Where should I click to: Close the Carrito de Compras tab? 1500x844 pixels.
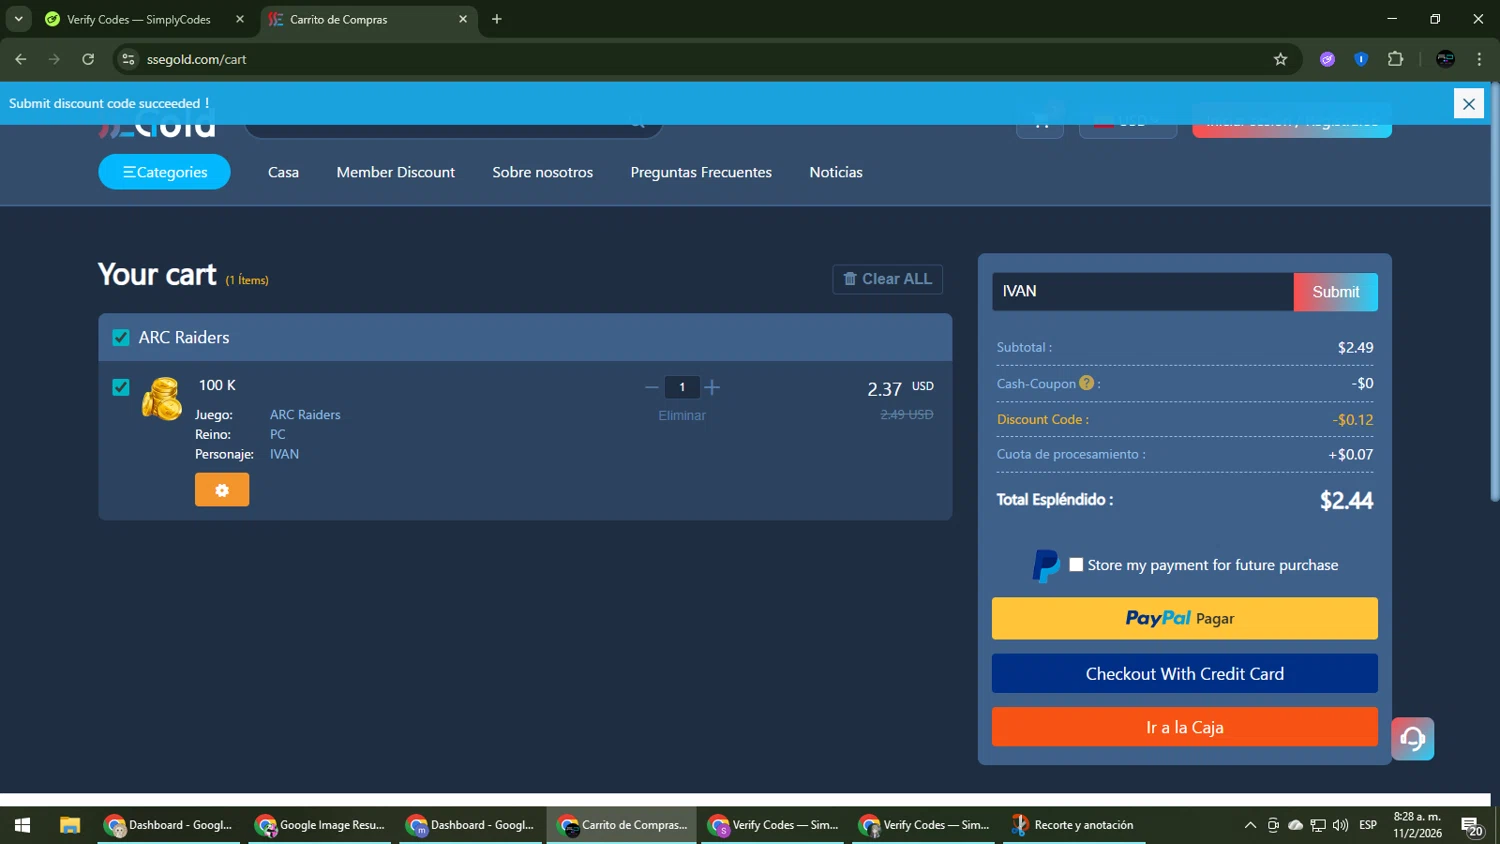(x=463, y=19)
